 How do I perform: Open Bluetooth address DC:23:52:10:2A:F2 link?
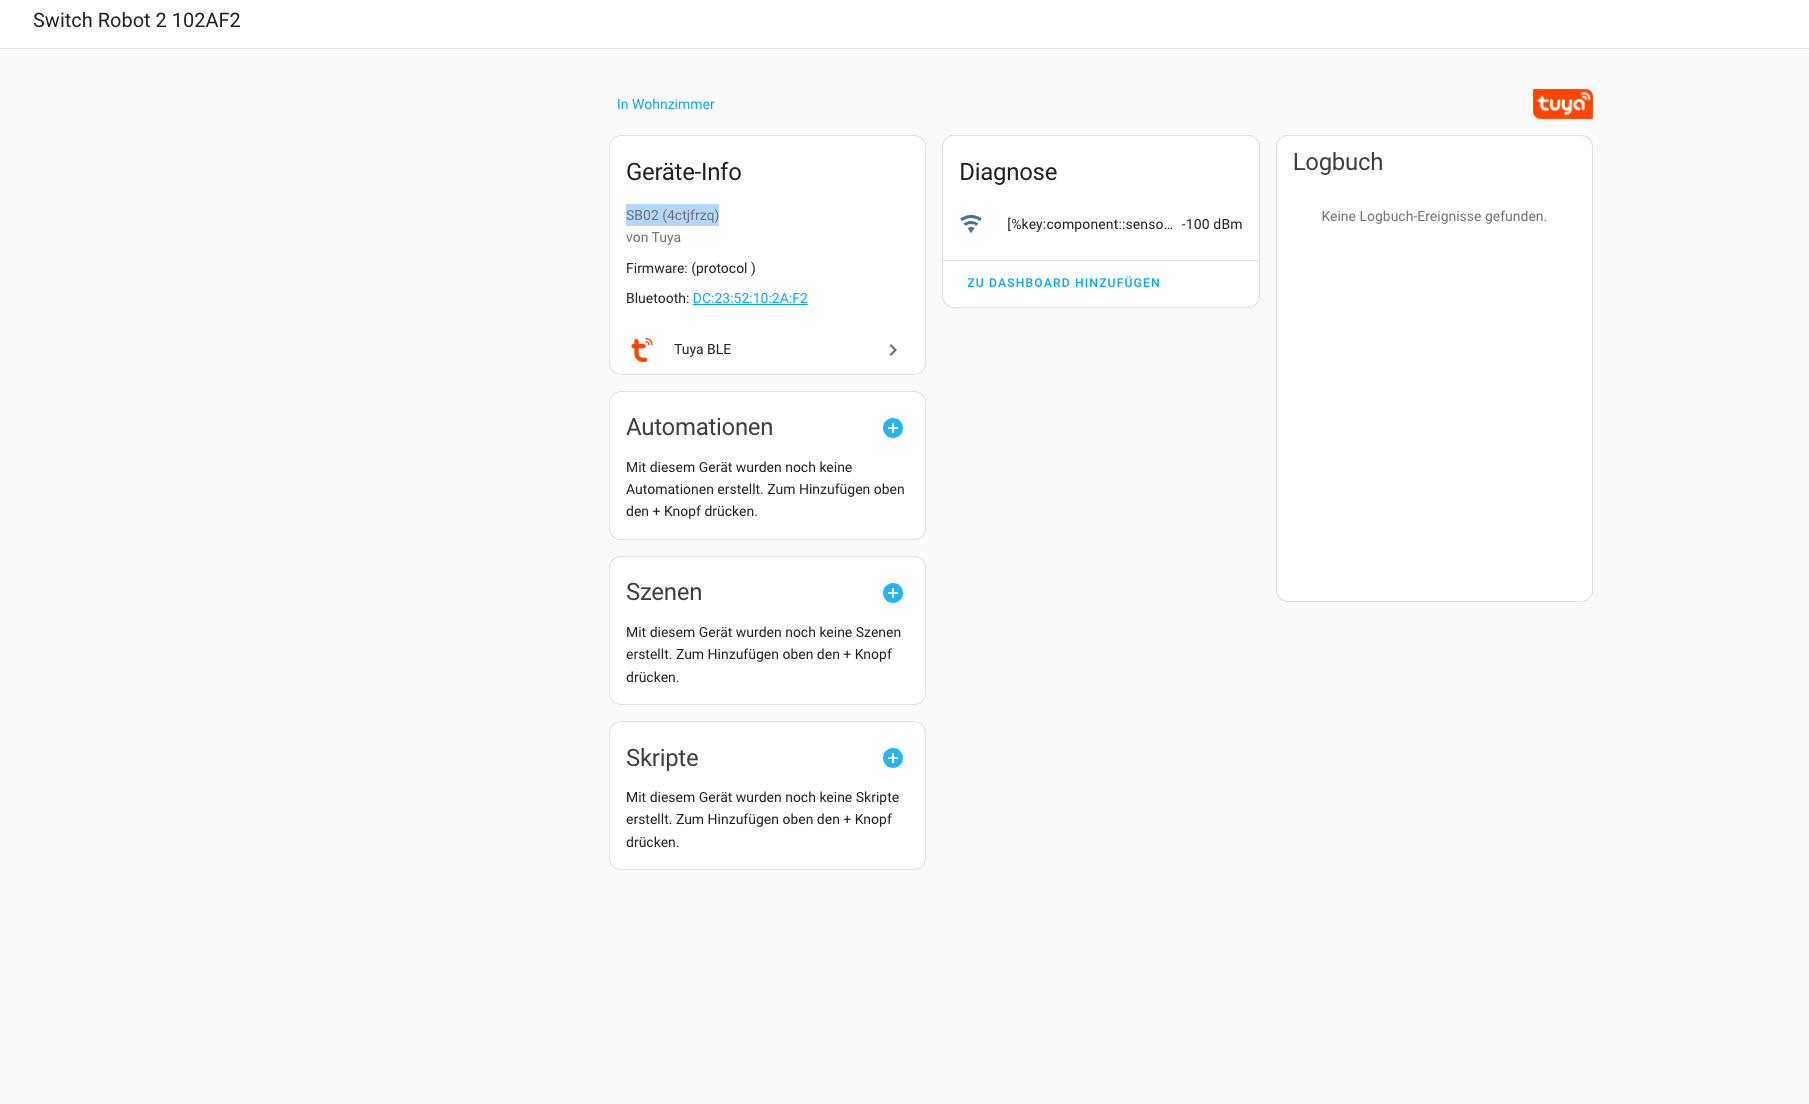point(750,298)
